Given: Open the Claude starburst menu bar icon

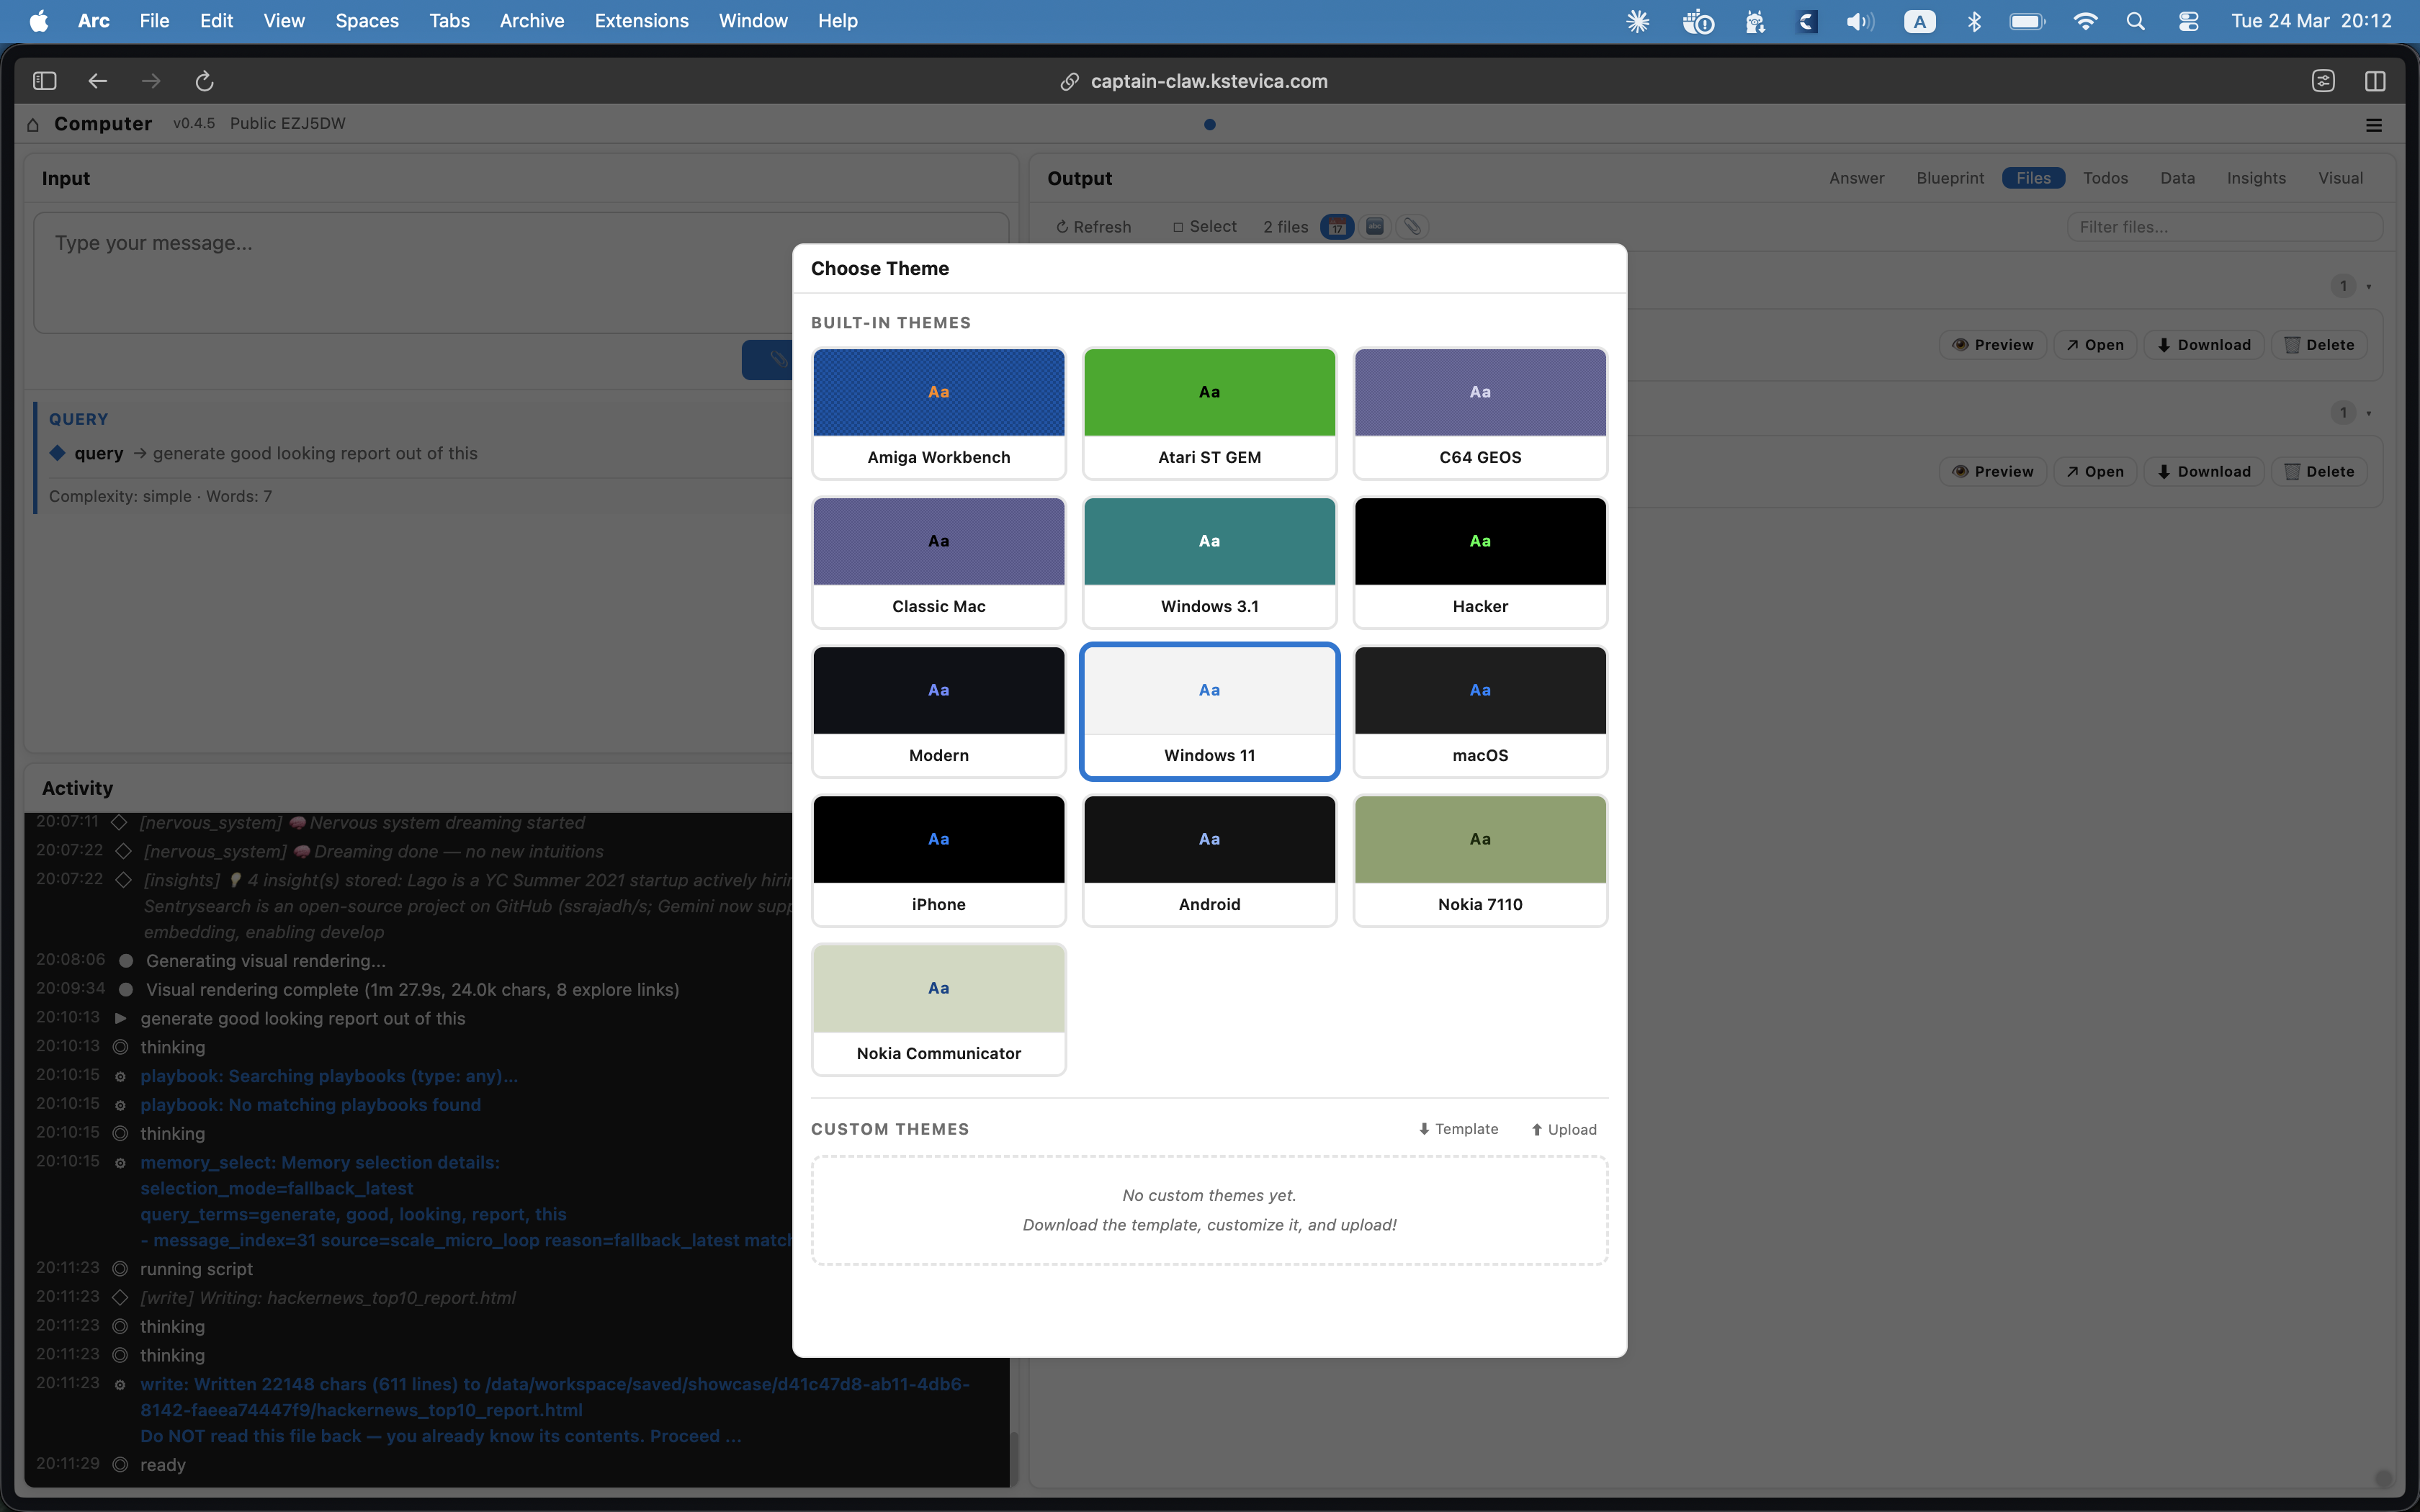Looking at the screenshot, I should pos(1638,21).
